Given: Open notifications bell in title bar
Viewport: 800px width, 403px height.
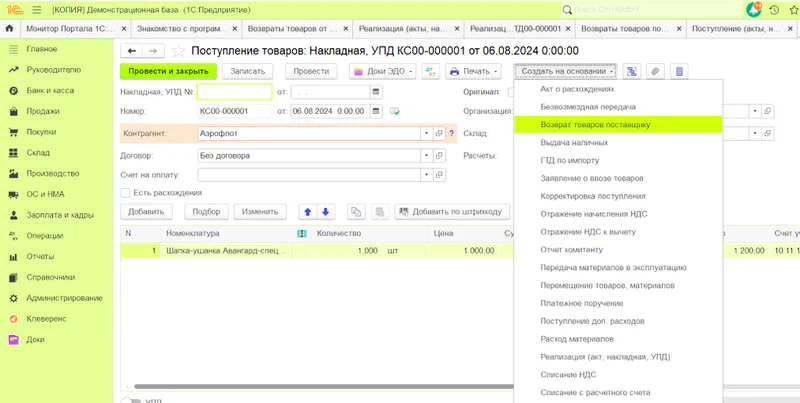Looking at the screenshot, I should [x=755, y=9].
